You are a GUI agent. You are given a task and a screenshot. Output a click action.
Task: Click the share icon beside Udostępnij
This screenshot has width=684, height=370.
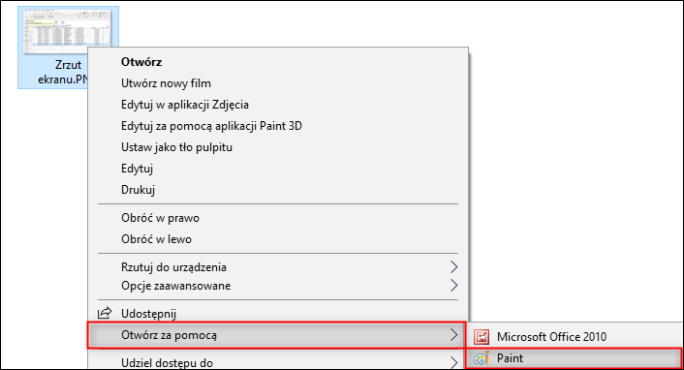click(x=104, y=313)
